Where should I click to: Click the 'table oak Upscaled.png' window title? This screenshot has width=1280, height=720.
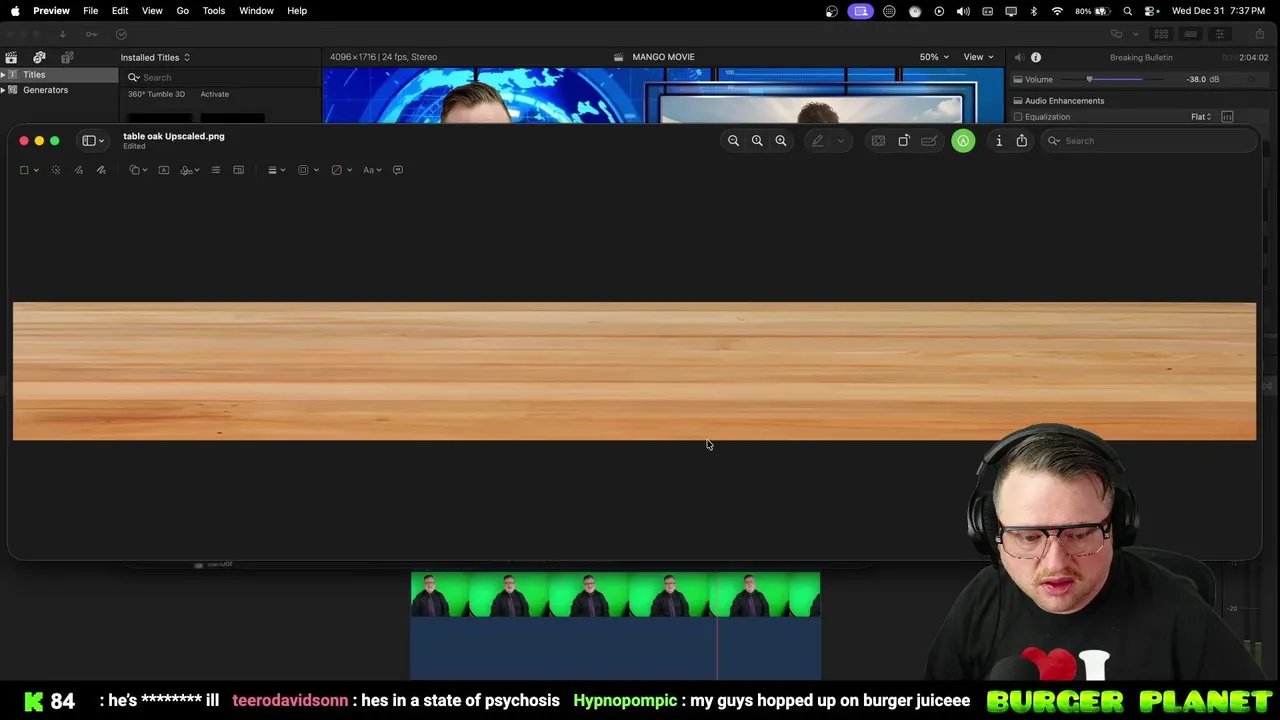tap(174, 136)
